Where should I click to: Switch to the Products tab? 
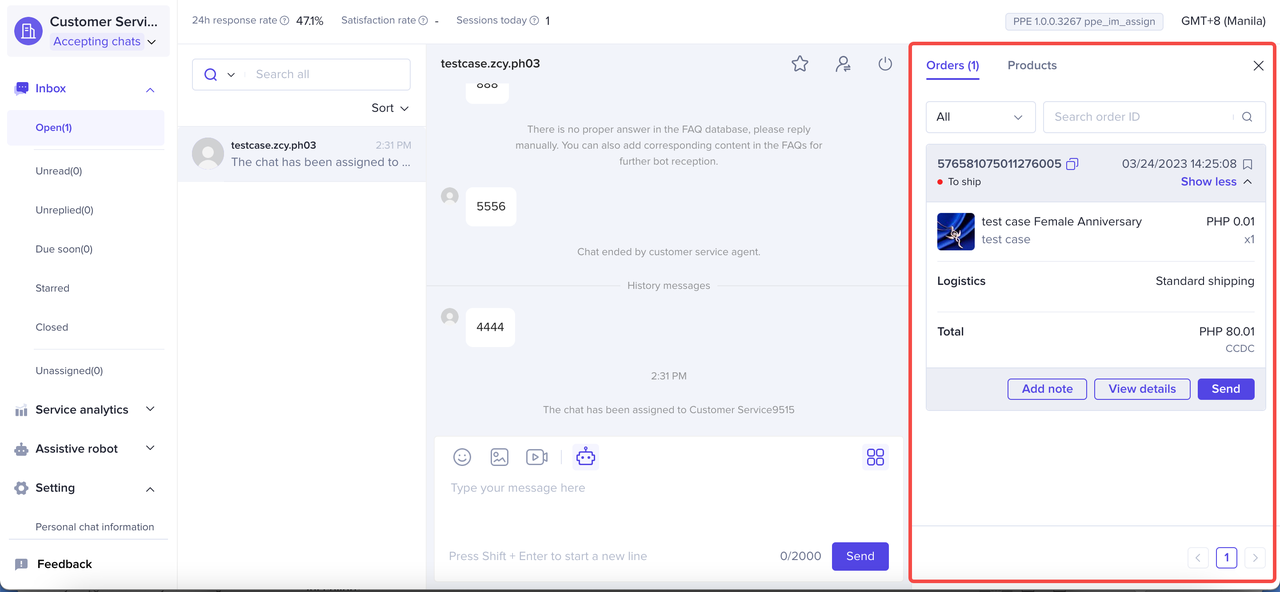(x=1032, y=65)
